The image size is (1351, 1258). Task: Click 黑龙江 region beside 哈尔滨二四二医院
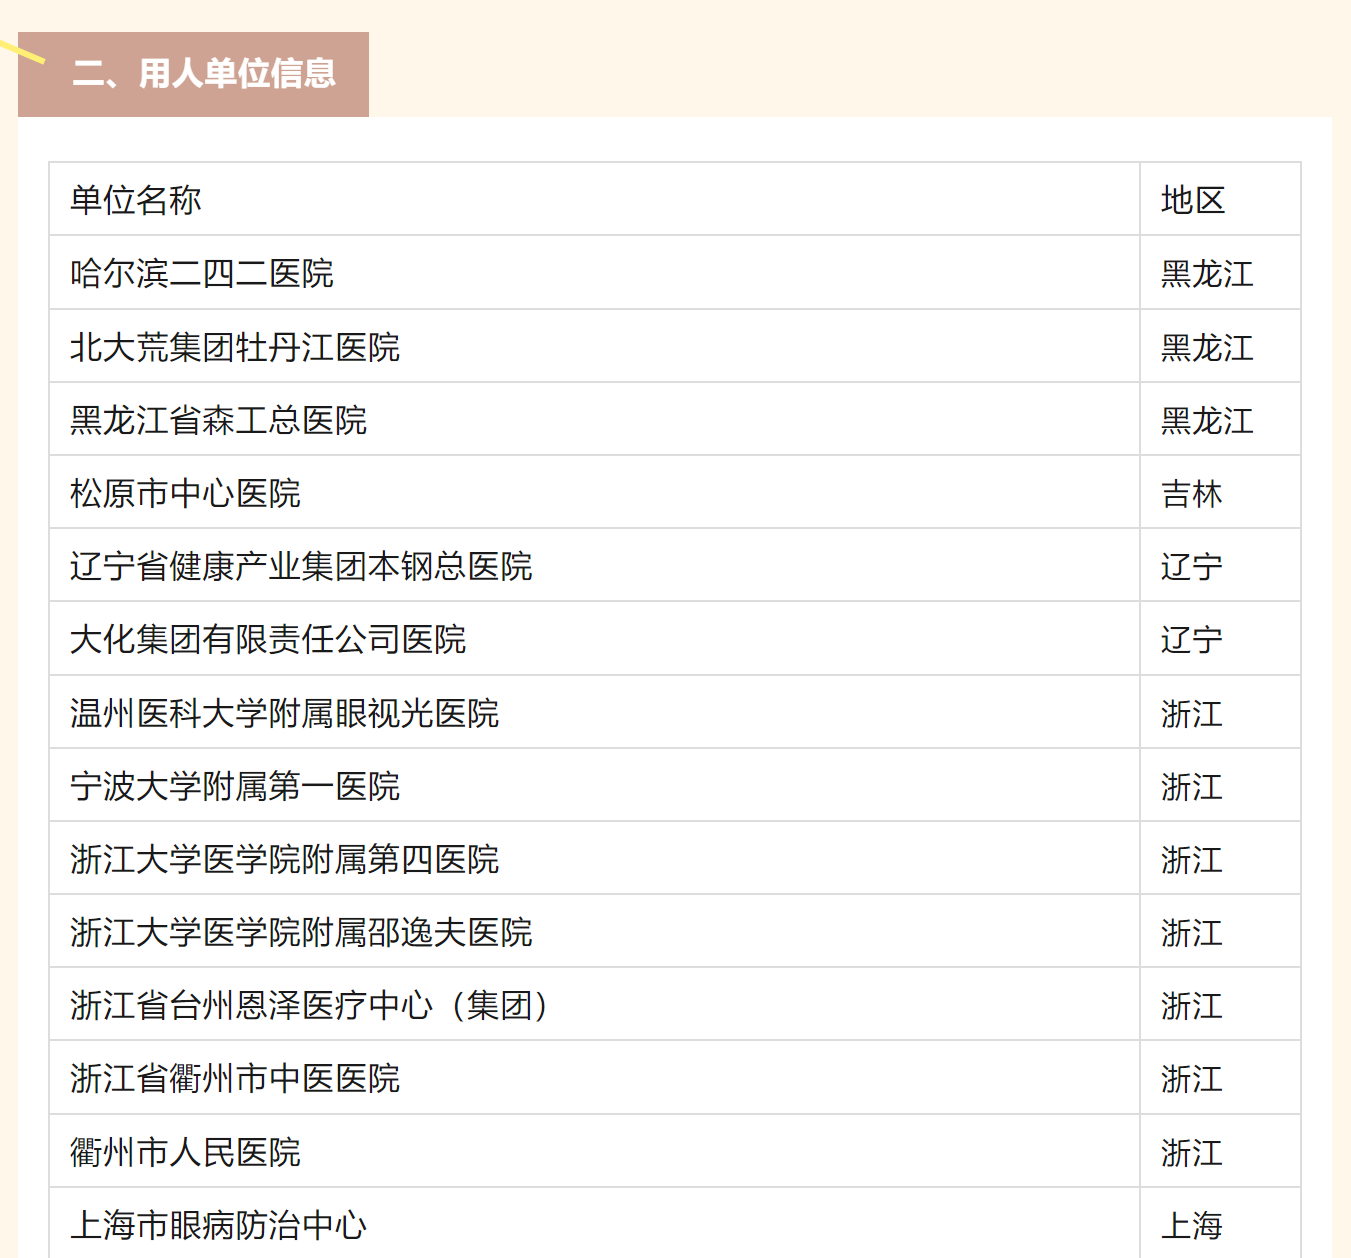[x=1207, y=273]
